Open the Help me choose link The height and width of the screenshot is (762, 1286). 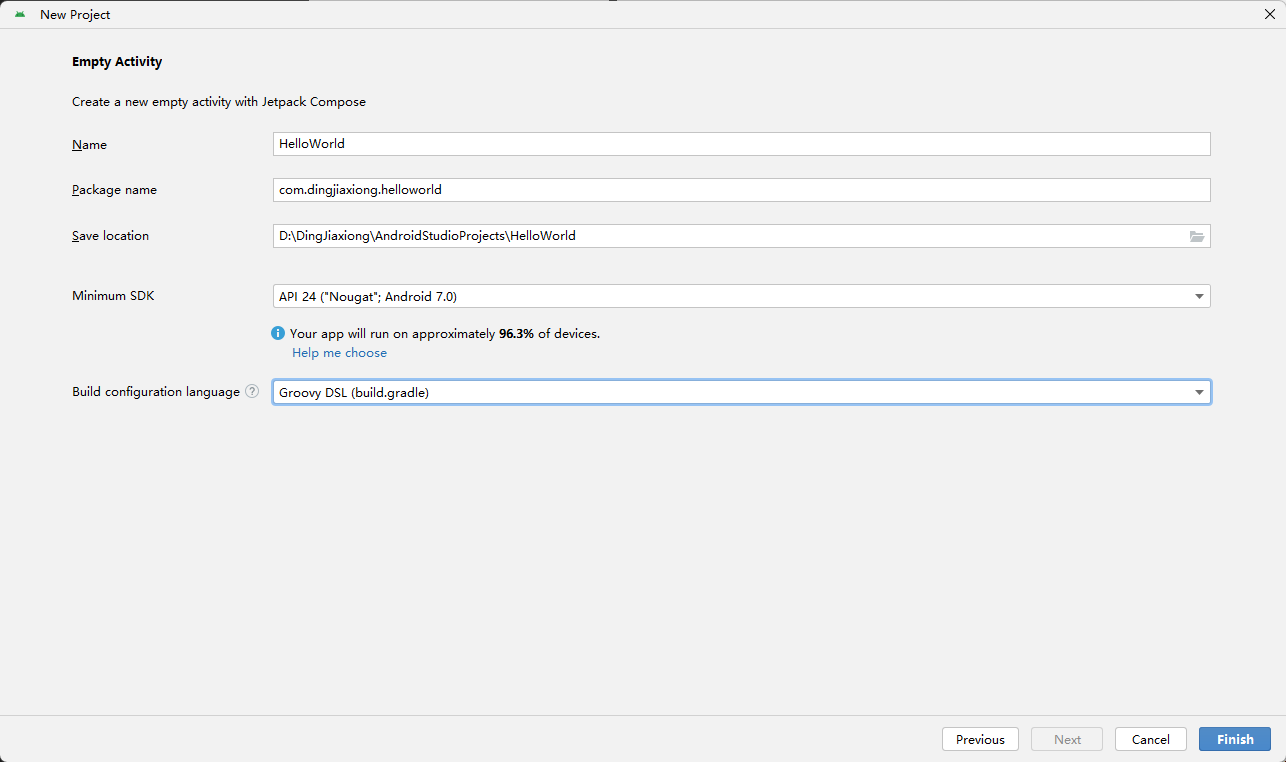coord(339,353)
